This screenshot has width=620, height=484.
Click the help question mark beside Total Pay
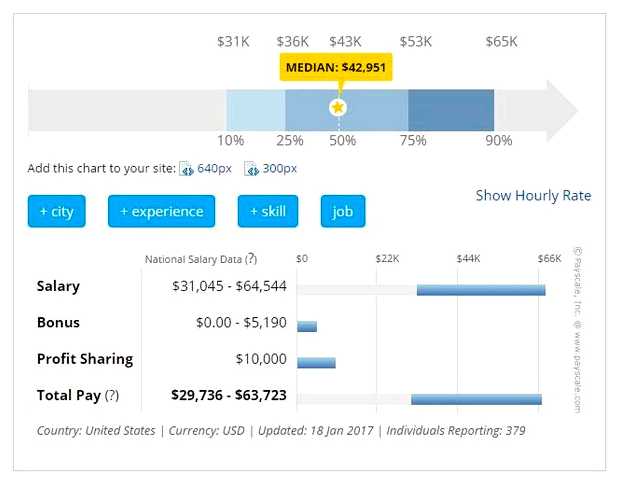(x=112, y=395)
